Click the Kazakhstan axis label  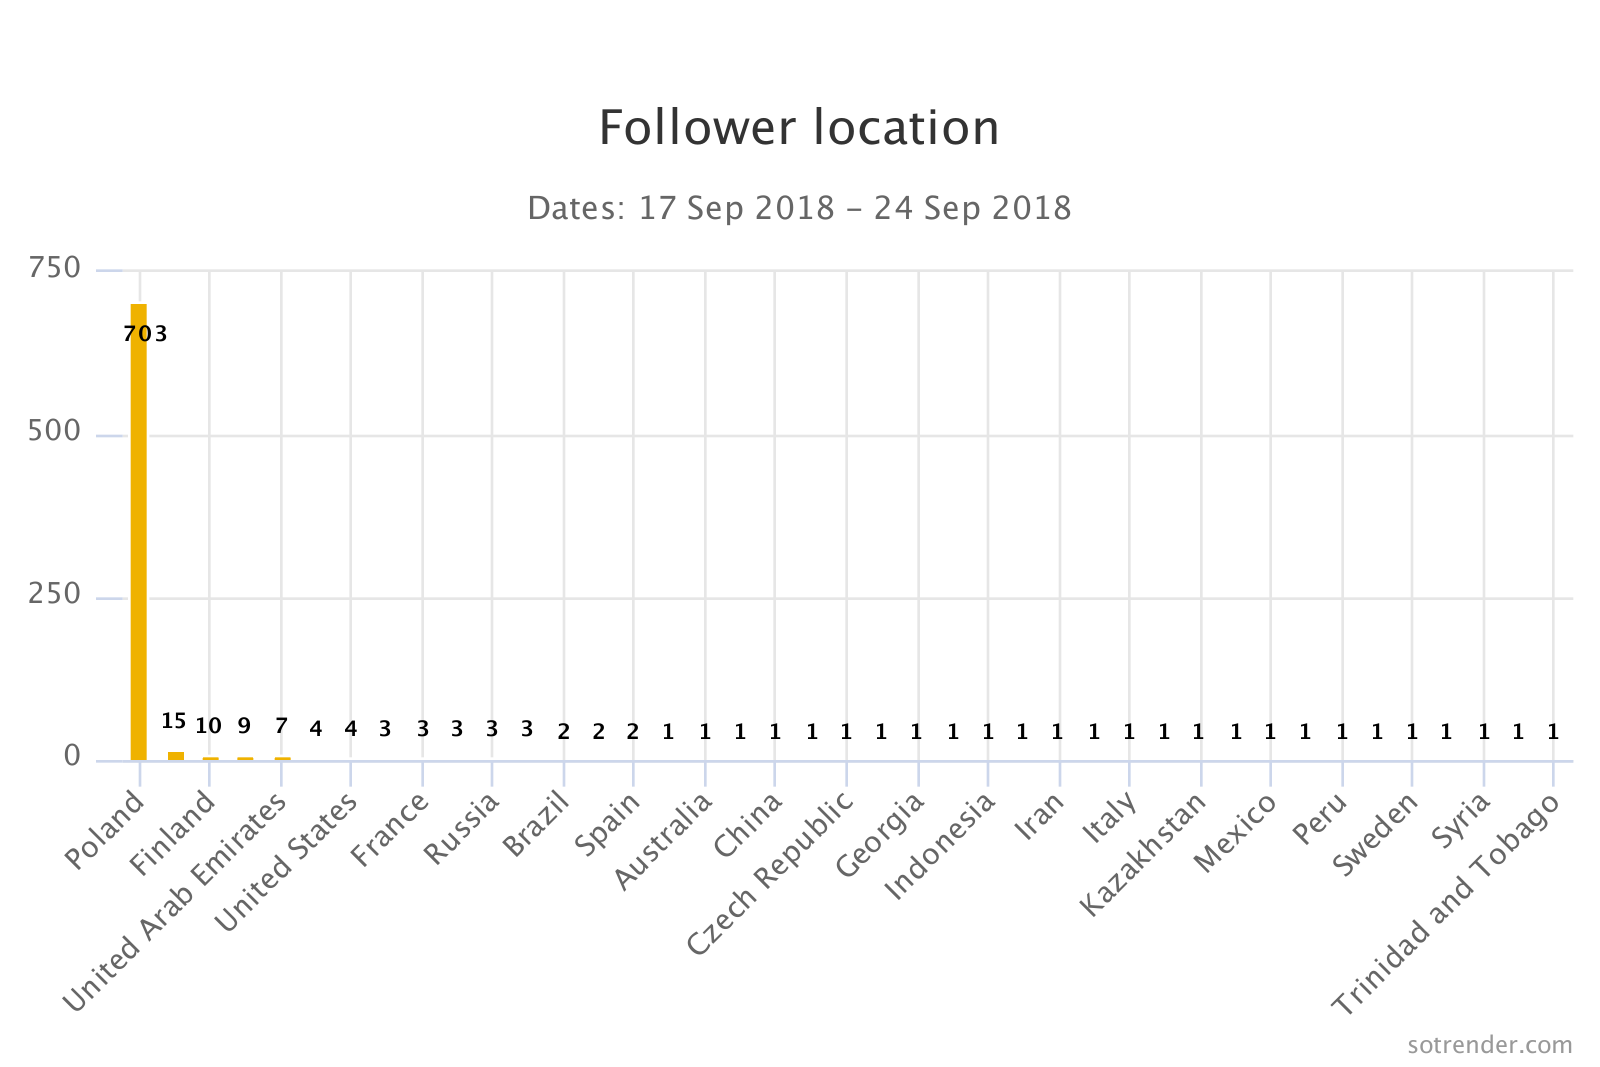pos(1144,853)
